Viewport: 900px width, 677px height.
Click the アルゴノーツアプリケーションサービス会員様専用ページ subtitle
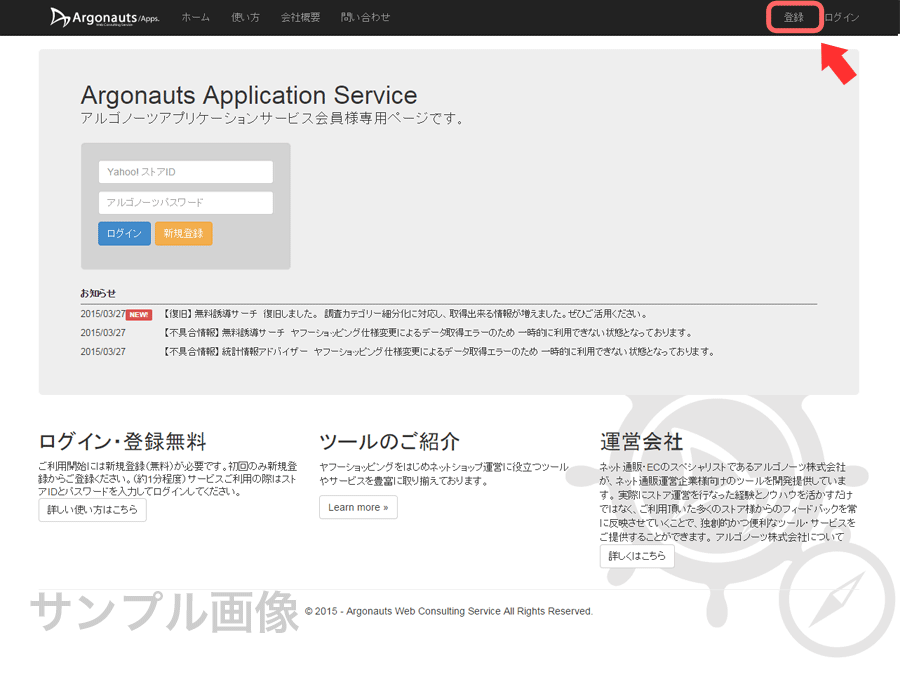click(272, 118)
